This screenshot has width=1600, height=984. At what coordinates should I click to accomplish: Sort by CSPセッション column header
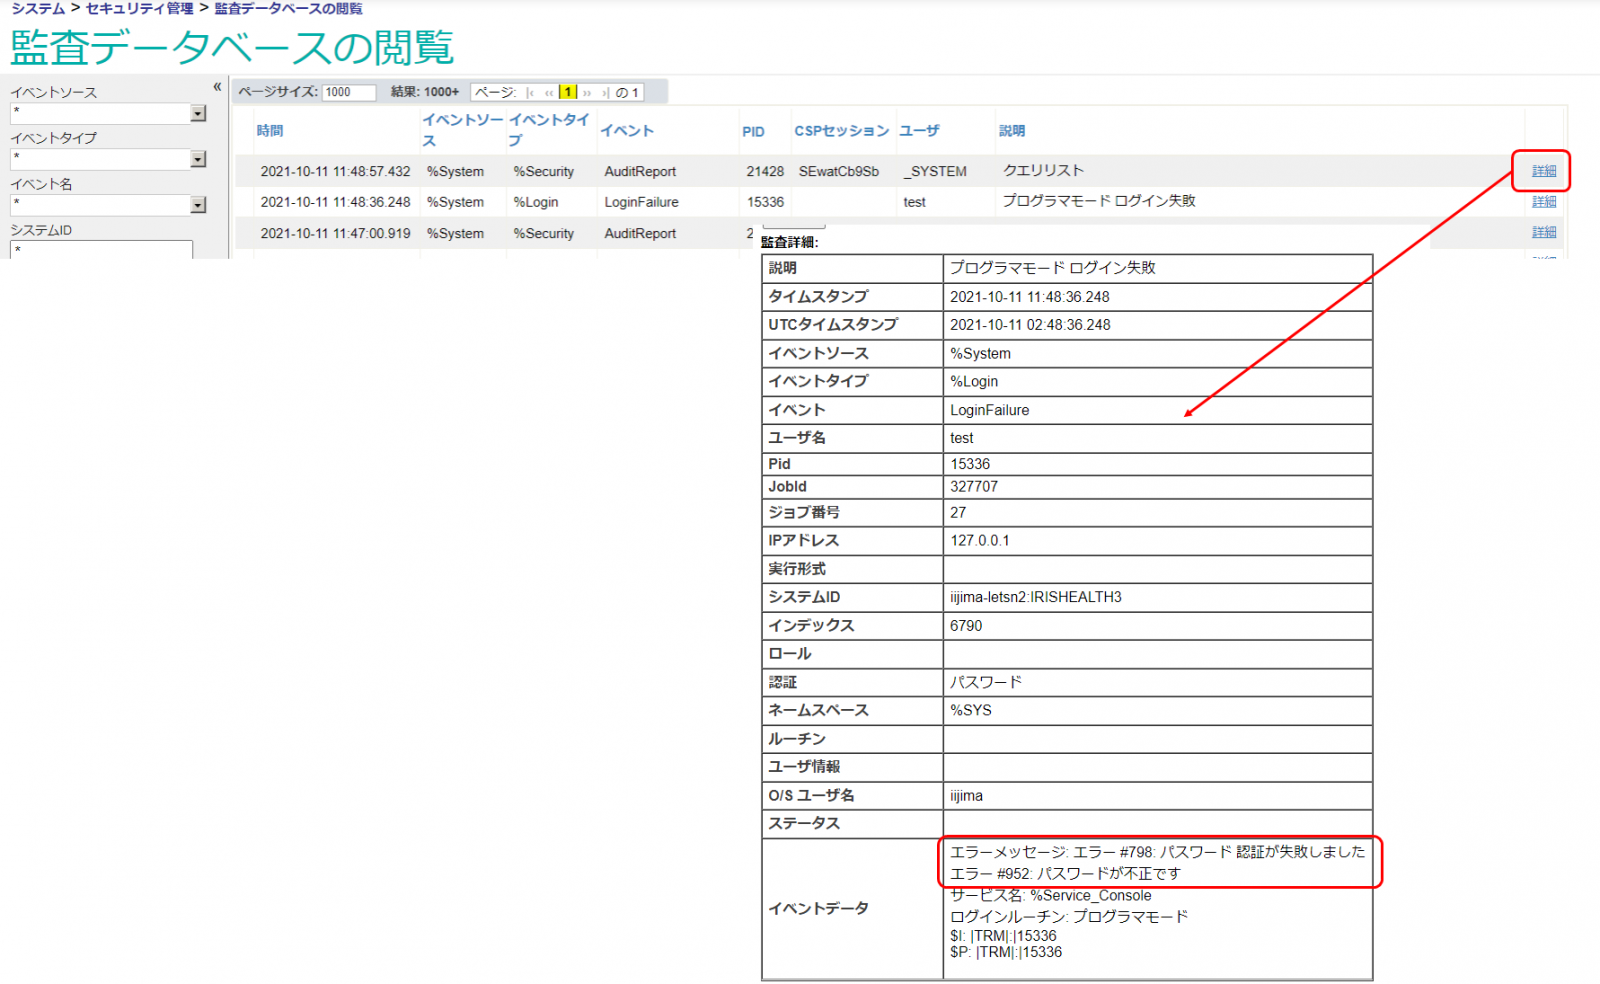[841, 131]
